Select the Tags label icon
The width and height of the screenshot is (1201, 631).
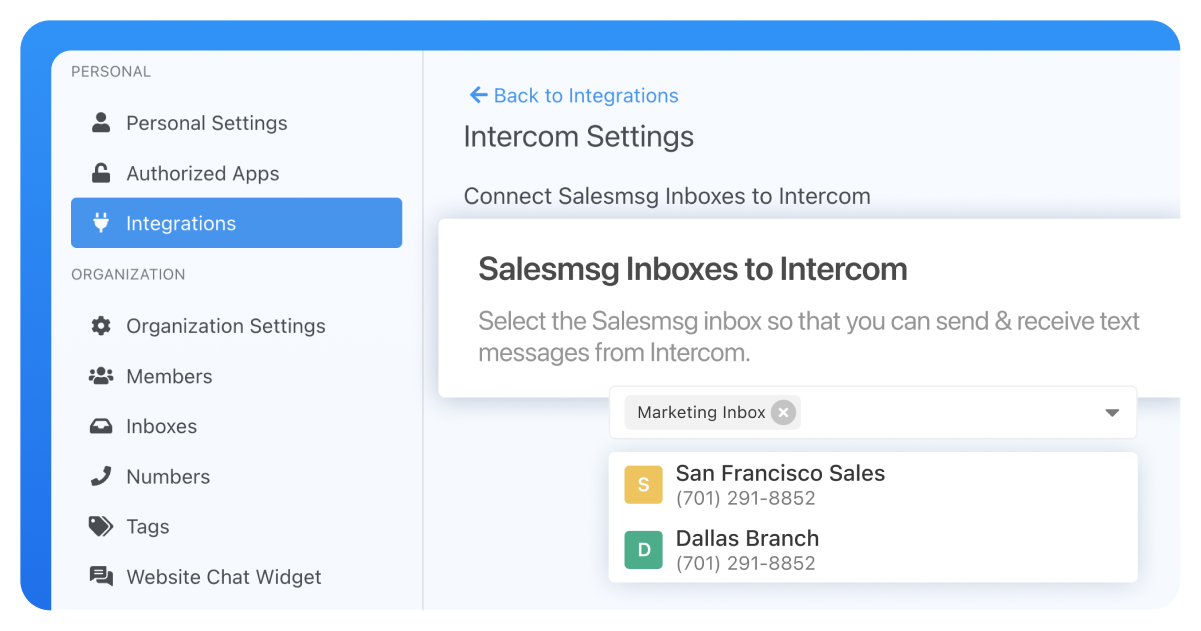[x=101, y=526]
